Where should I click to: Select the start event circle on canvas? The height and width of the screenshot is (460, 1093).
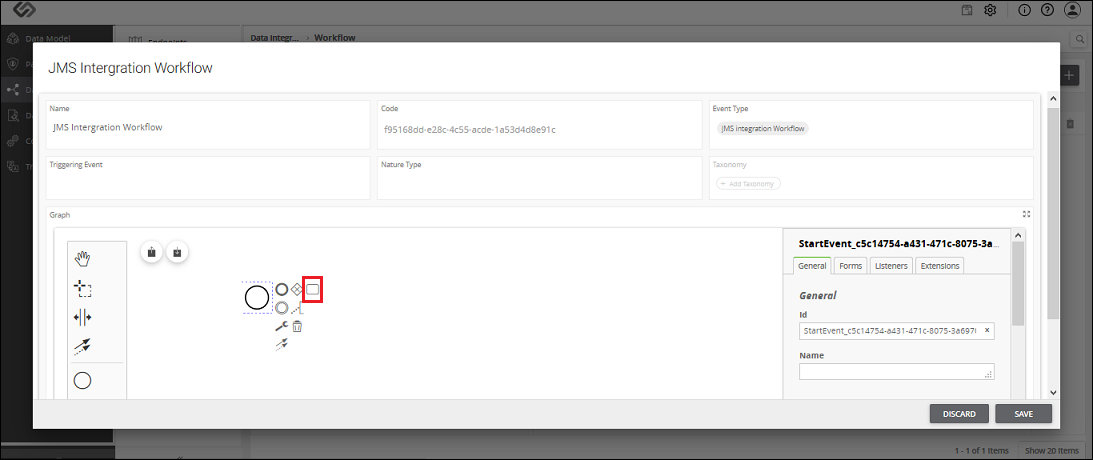(x=257, y=298)
